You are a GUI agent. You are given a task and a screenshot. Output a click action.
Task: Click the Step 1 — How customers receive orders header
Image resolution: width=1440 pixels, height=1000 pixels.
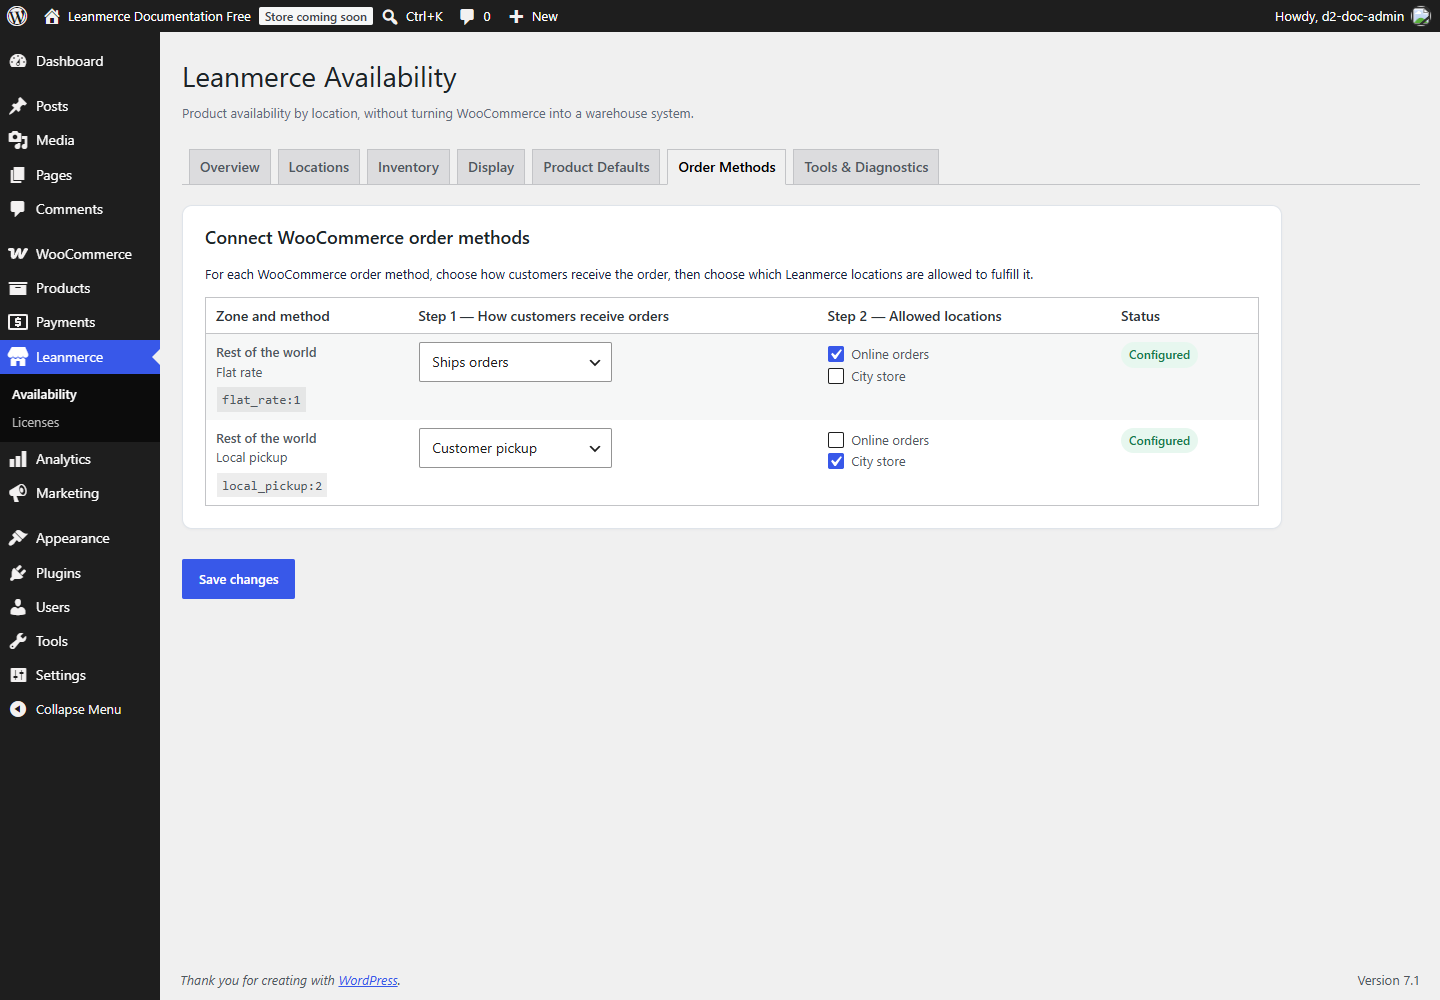[543, 316]
